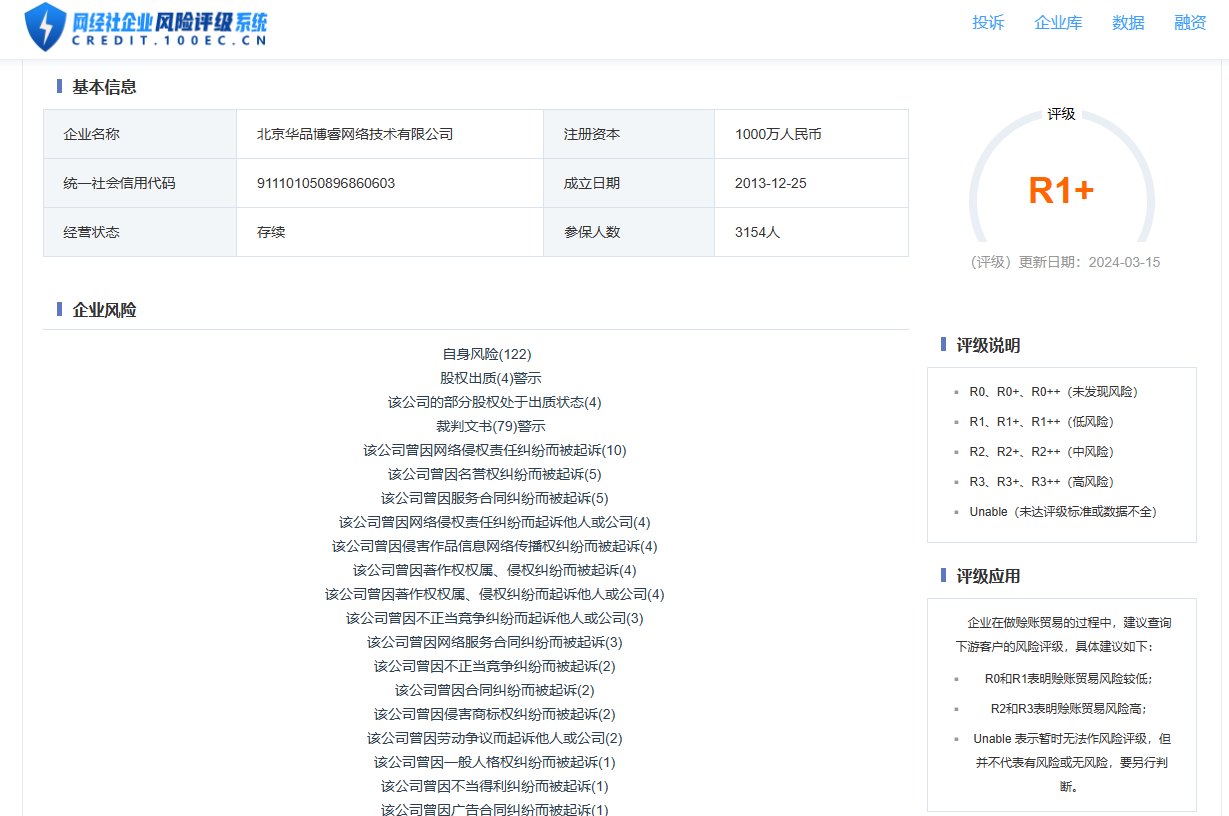Click 该公司曾因网络侵权责任纠纷而起诉他人或公司(4)

495,522
